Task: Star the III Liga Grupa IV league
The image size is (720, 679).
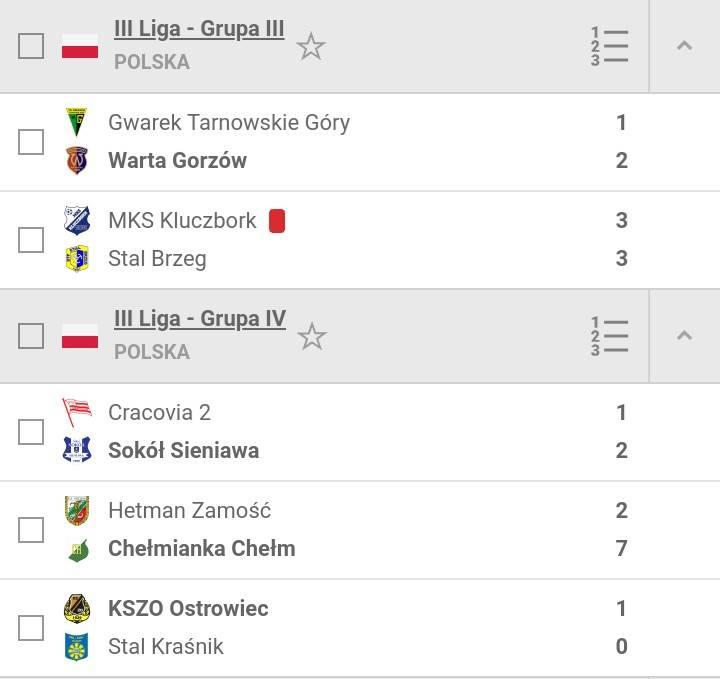Action: click(x=312, y=337)
